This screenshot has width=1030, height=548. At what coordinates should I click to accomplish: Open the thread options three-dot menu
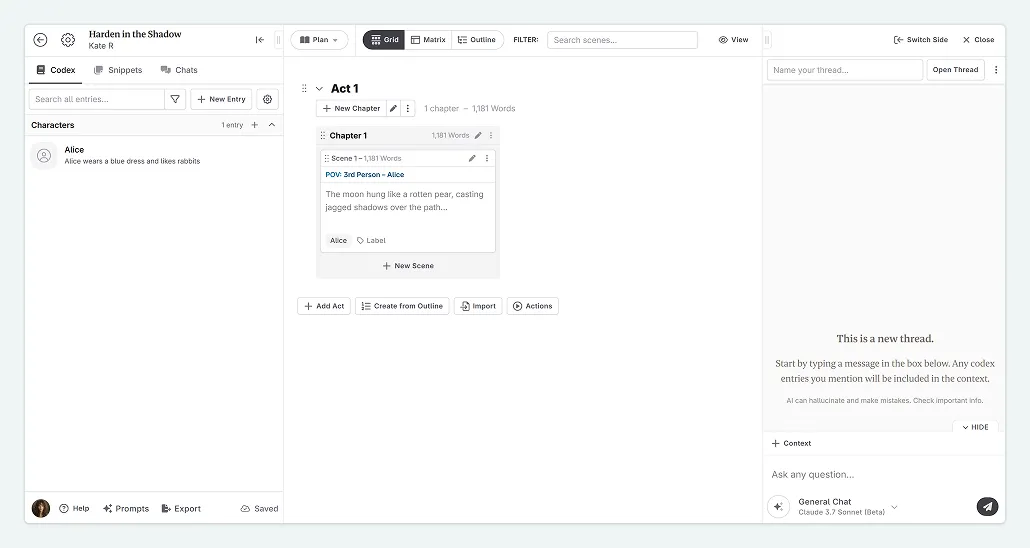[x=996, y=70]
